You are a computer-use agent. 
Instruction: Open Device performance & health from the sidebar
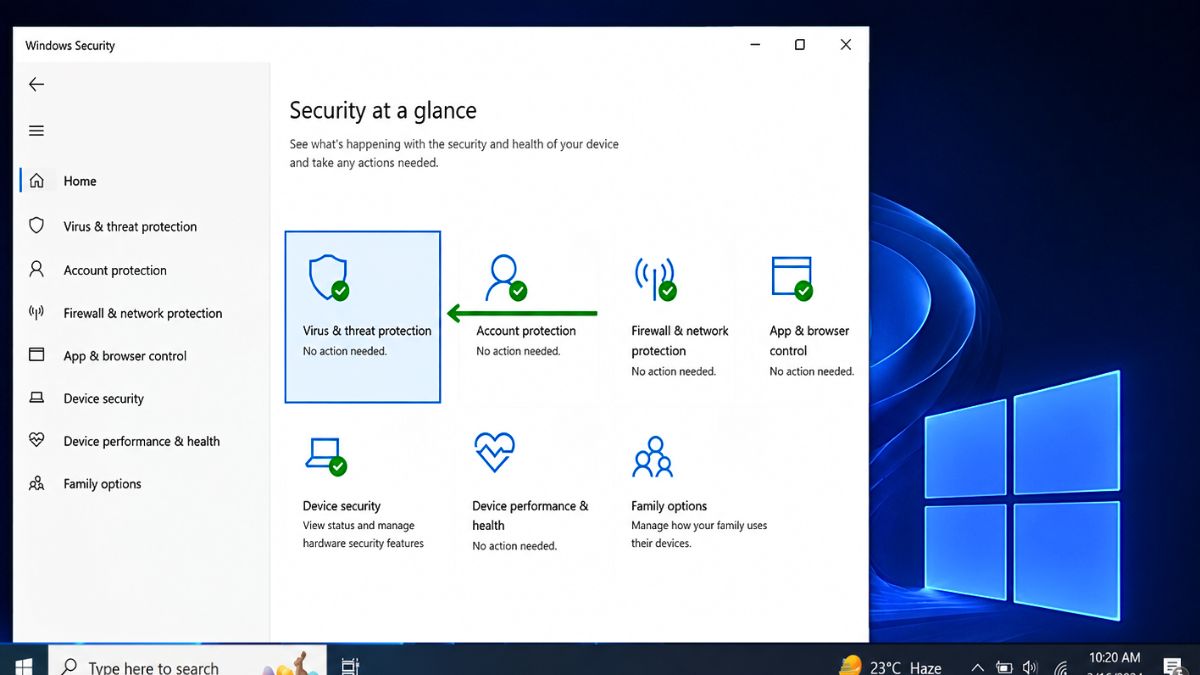(x=142, y=441)
